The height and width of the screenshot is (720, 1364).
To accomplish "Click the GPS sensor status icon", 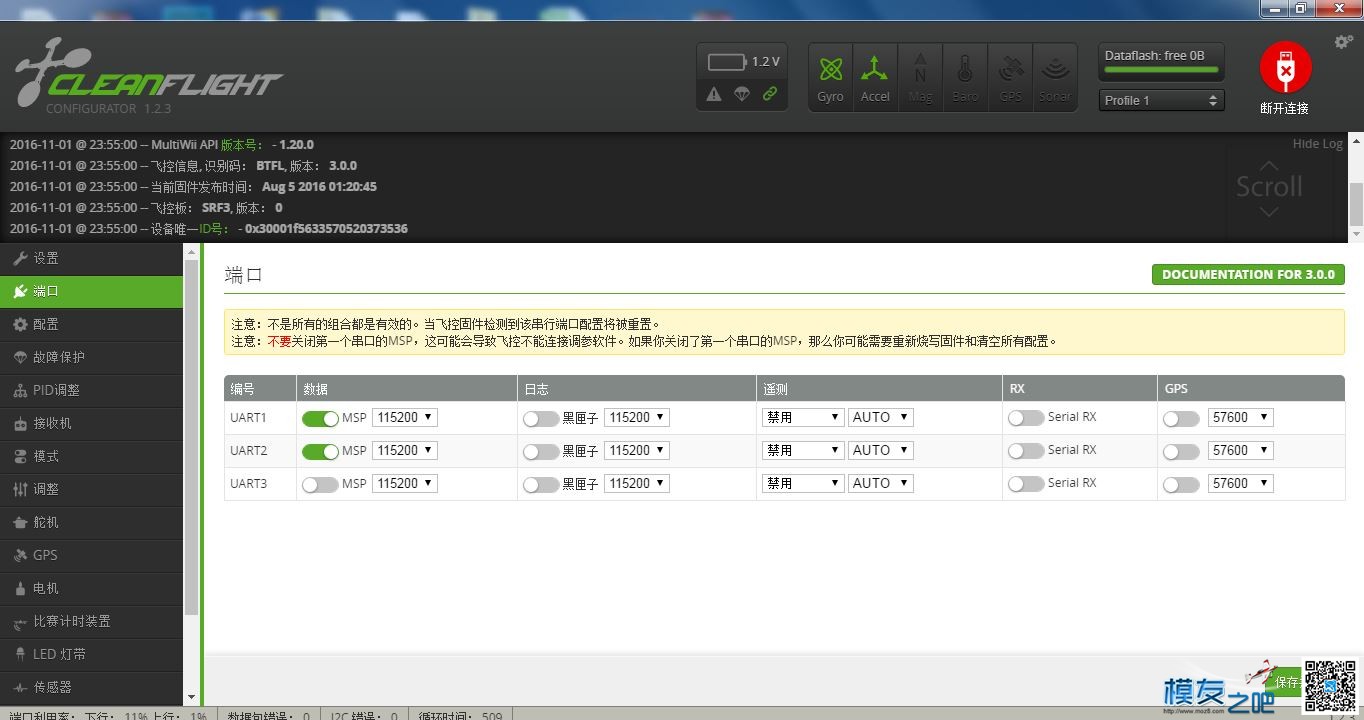I will tap(1010, 76).
